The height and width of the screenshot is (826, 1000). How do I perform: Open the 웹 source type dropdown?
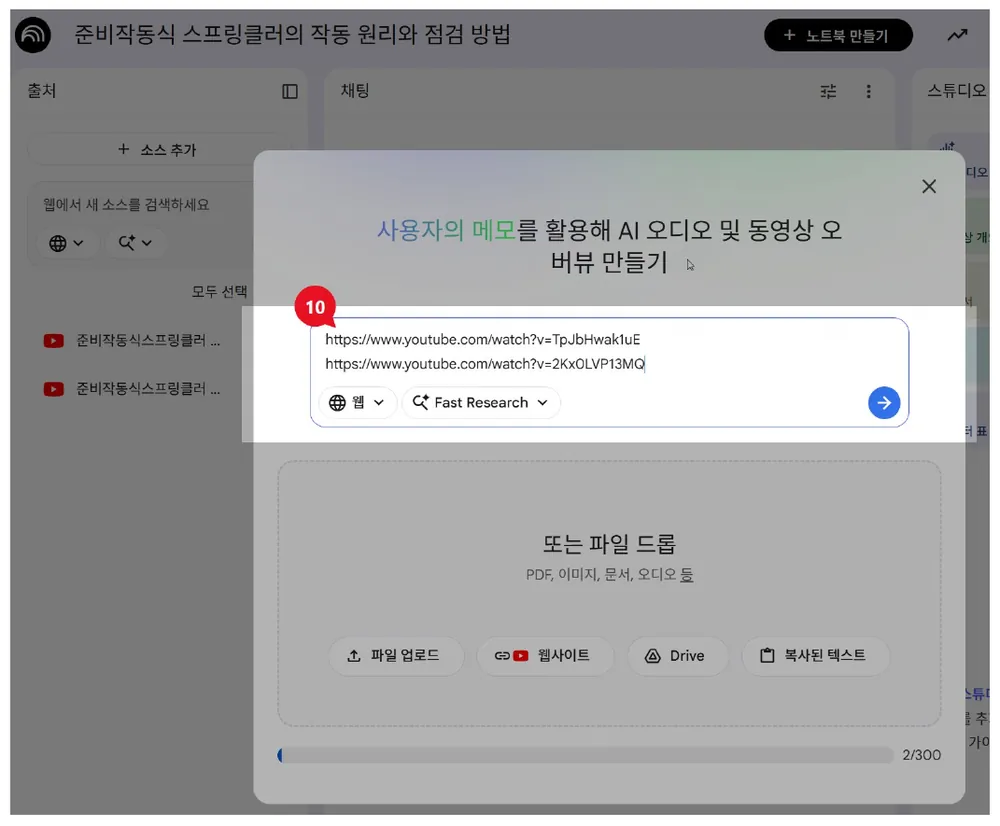(357, 402)
